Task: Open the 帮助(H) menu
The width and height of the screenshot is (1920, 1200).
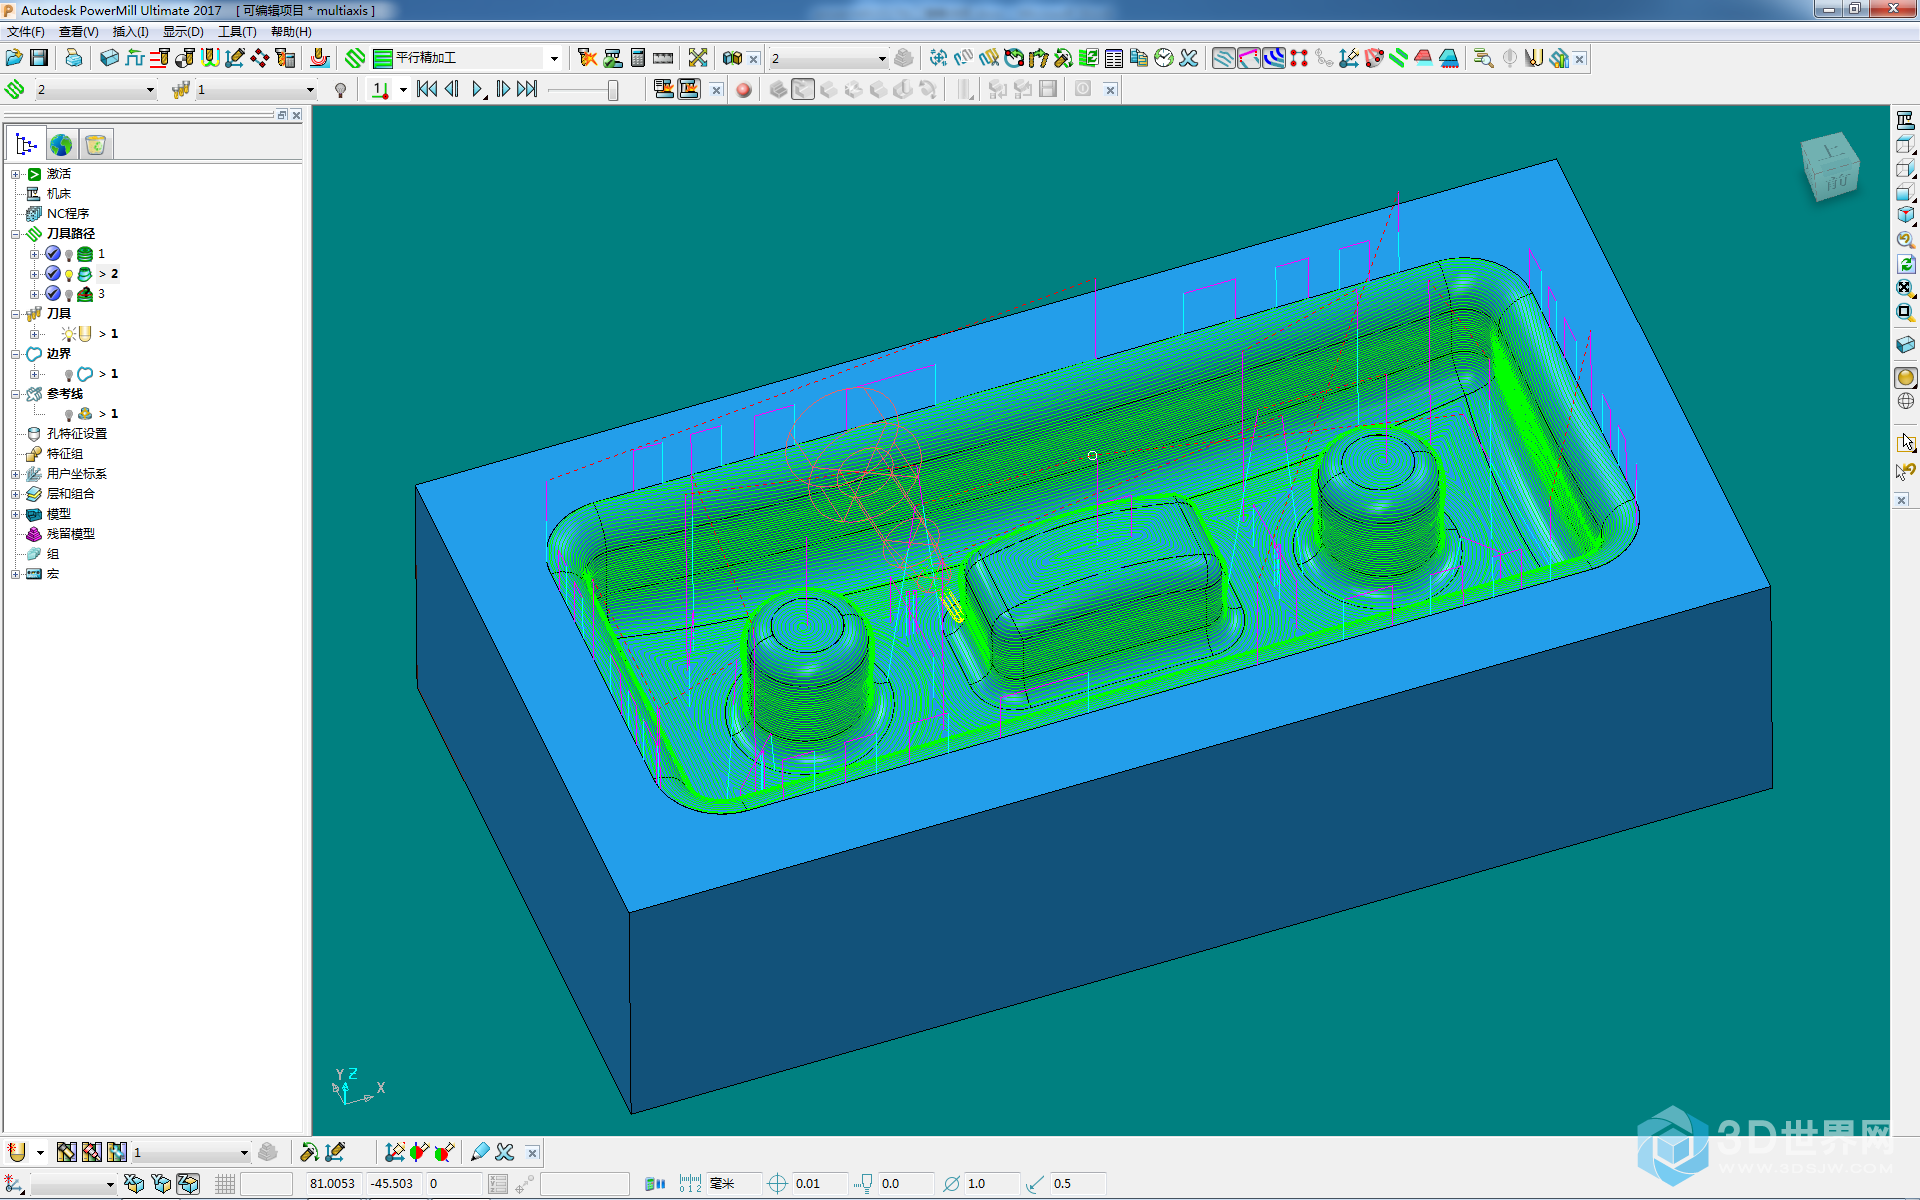Action: [x=291, y=32]
